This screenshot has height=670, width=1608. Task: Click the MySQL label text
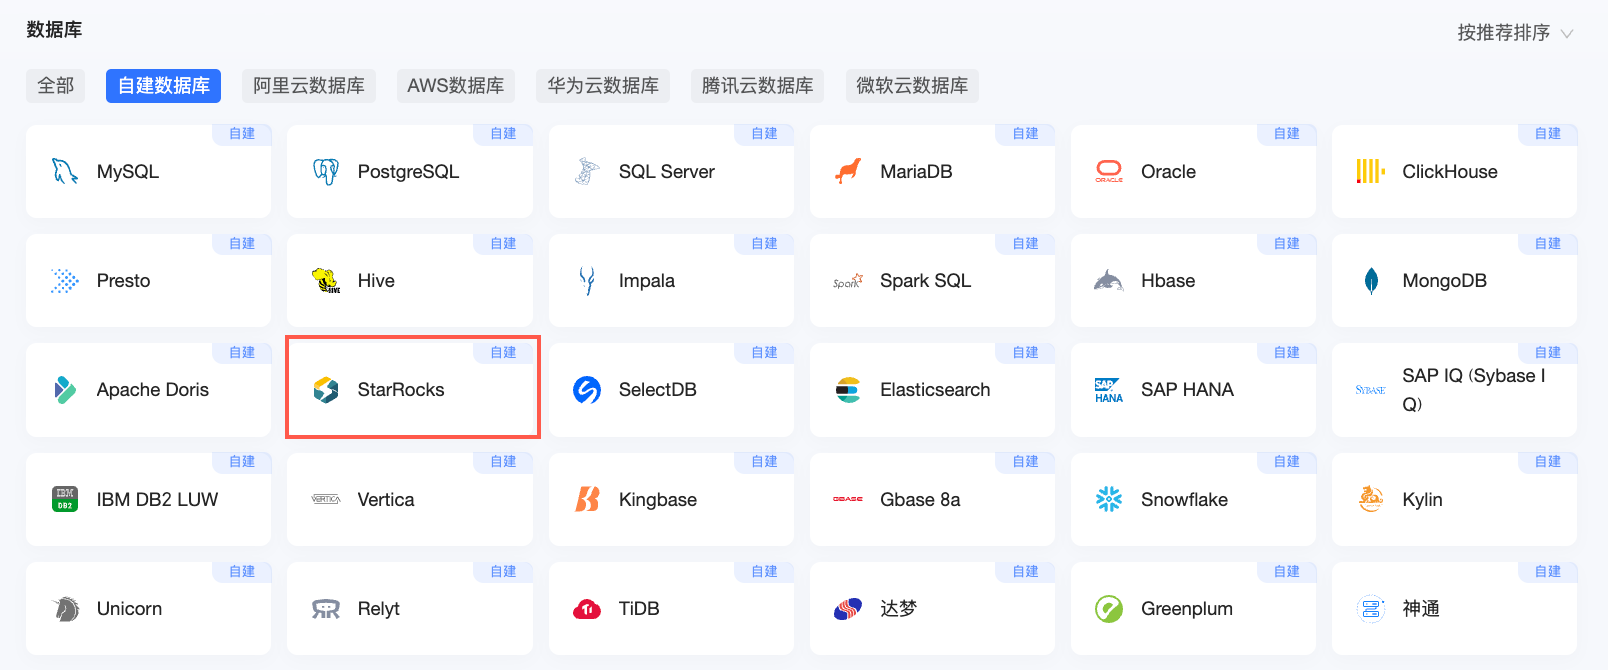[128, 172]
